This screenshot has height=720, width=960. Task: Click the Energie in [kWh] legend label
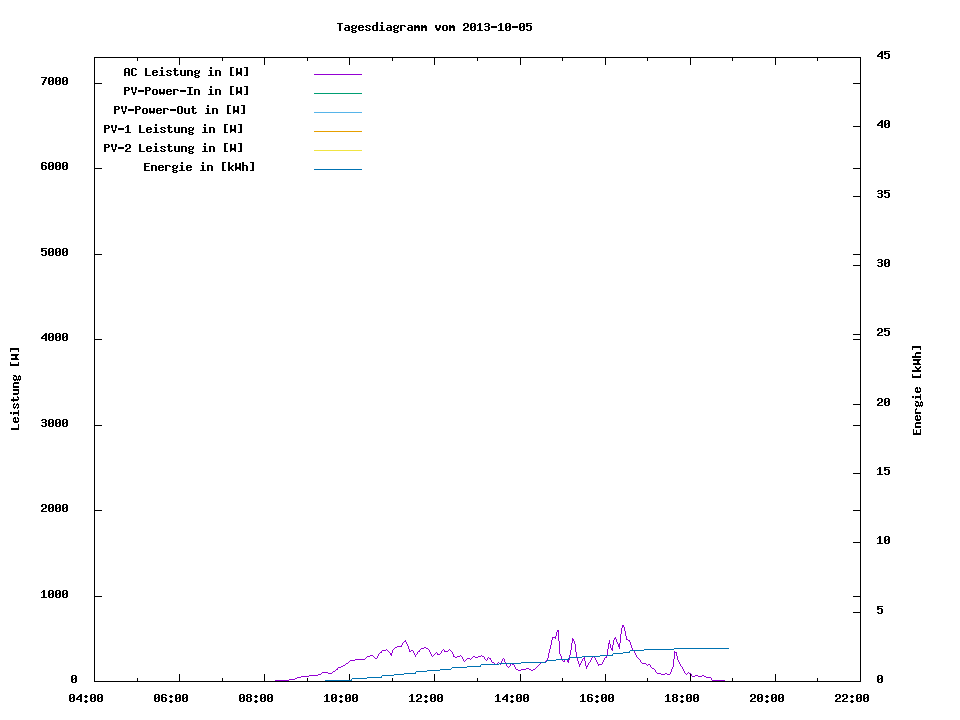pyautogui.click(x=199, y=167)
